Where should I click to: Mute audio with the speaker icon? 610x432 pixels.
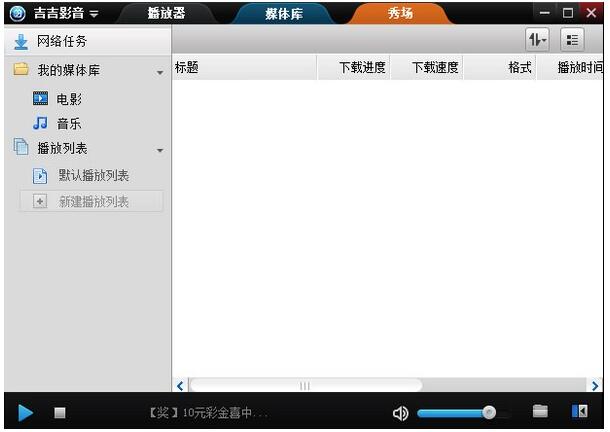coord(400,413)
